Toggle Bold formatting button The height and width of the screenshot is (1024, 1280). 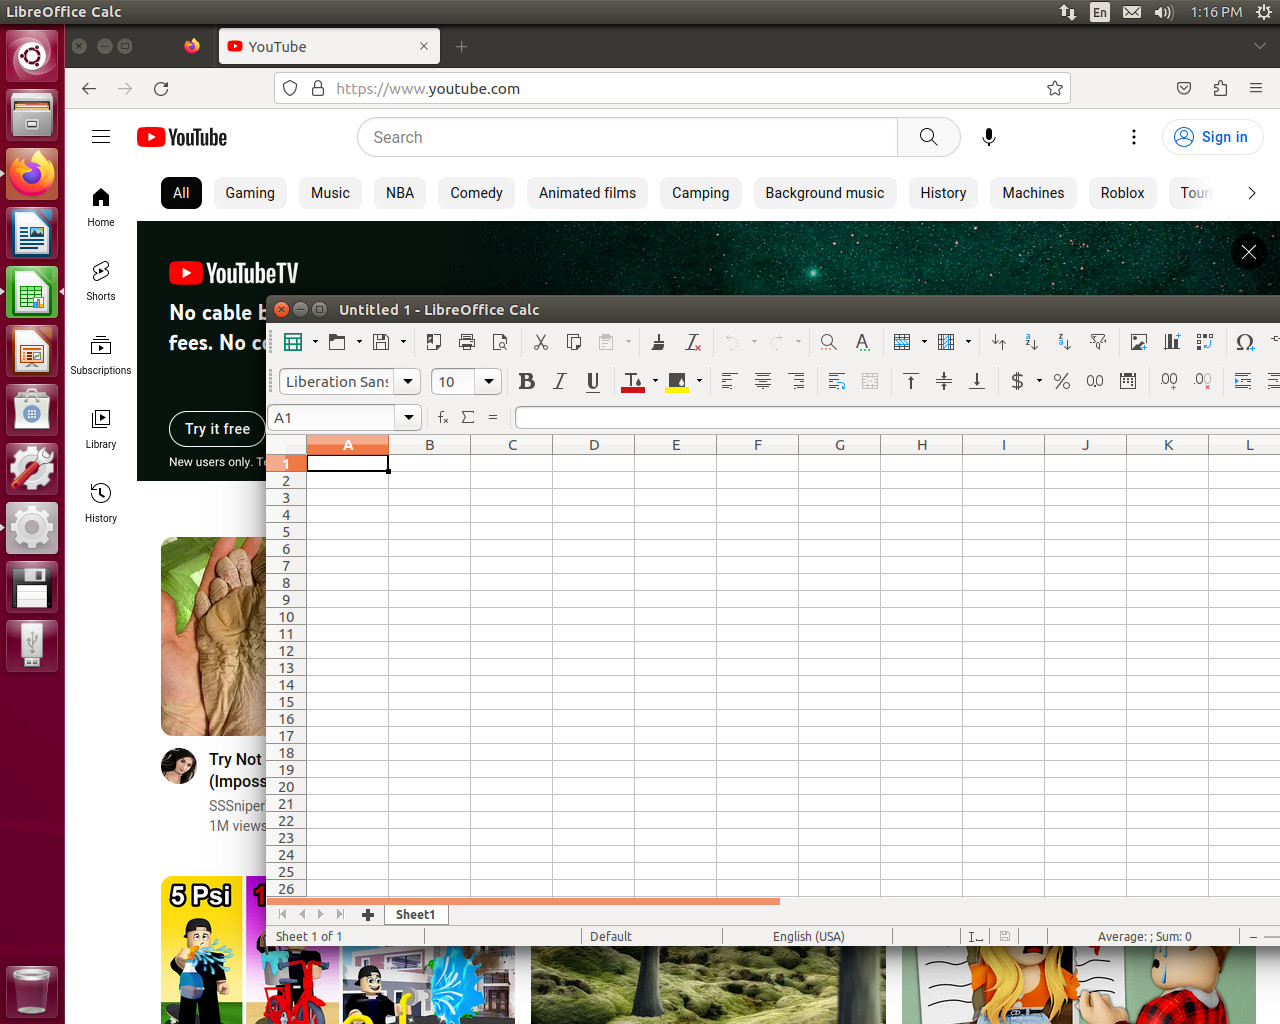coord(527,381)
